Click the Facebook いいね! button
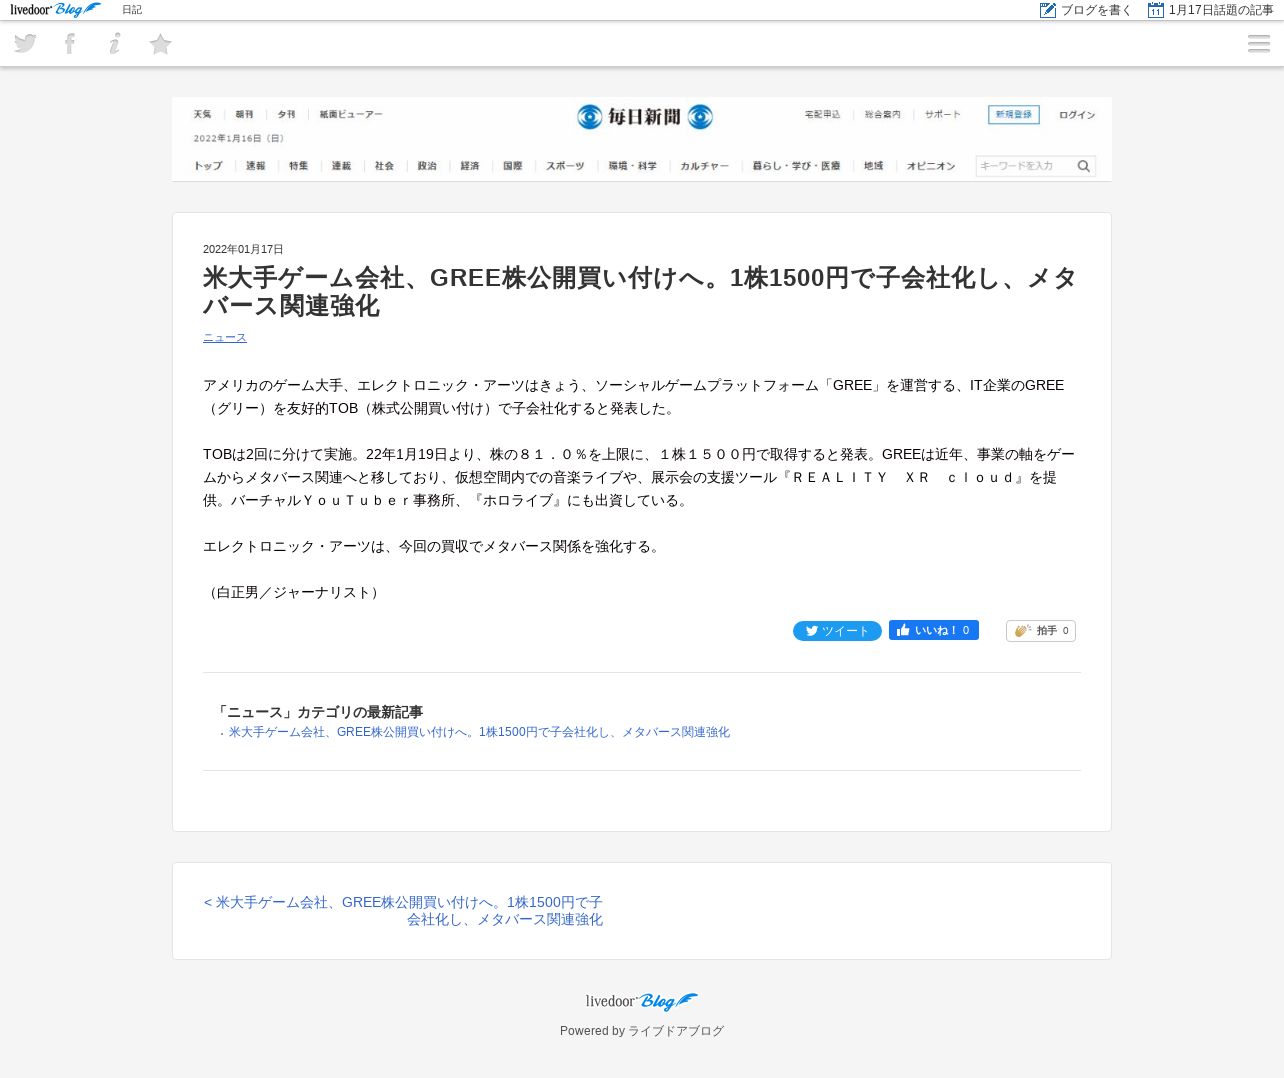Image resolution: width=1284 pixels, height=1078 pixels. (934, 630)
